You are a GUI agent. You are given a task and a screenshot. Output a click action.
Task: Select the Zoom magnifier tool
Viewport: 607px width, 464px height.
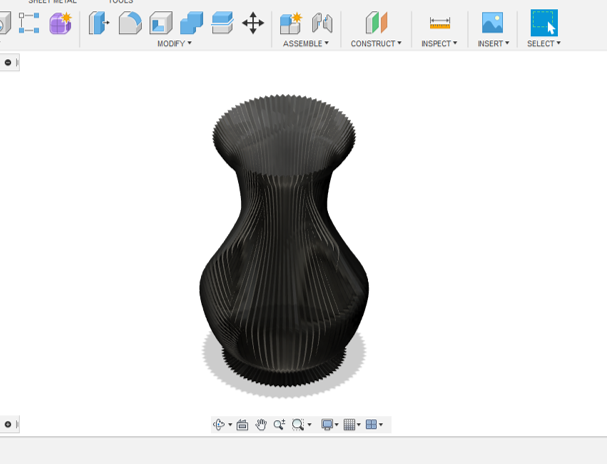[279, 425]
